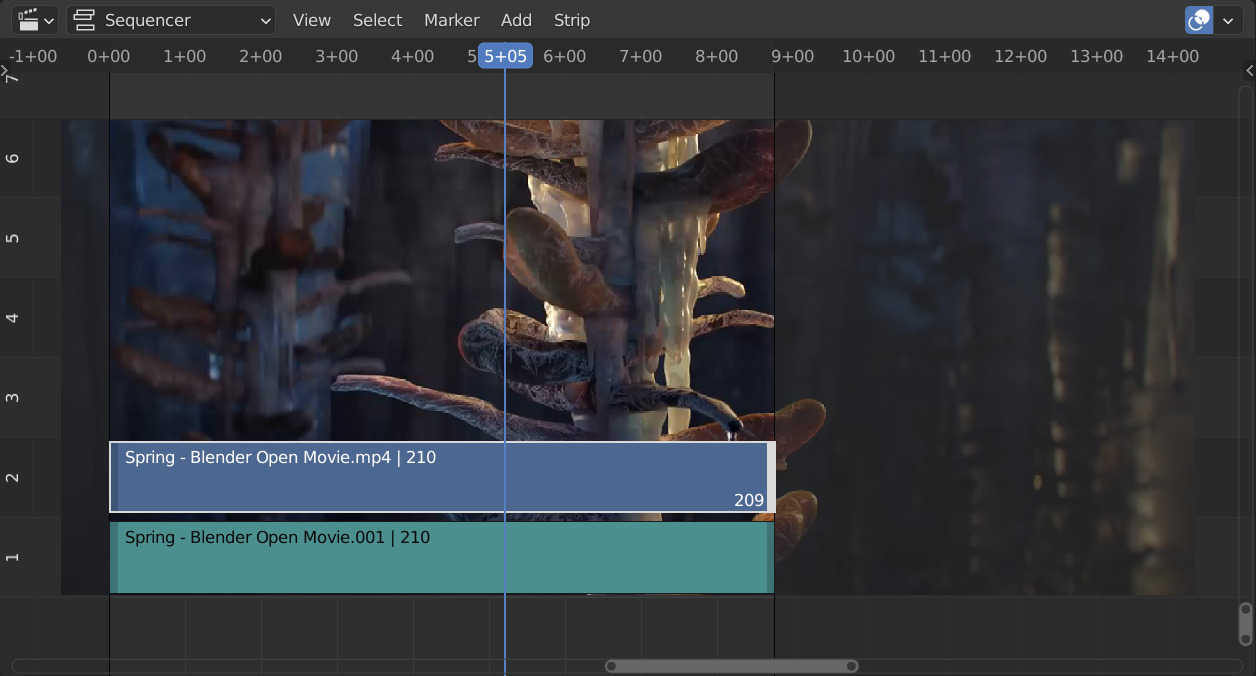This screenshot has height=676, width=1256.
Task: Jump to 4+00 on the time ruler
Action: [413, 56]
